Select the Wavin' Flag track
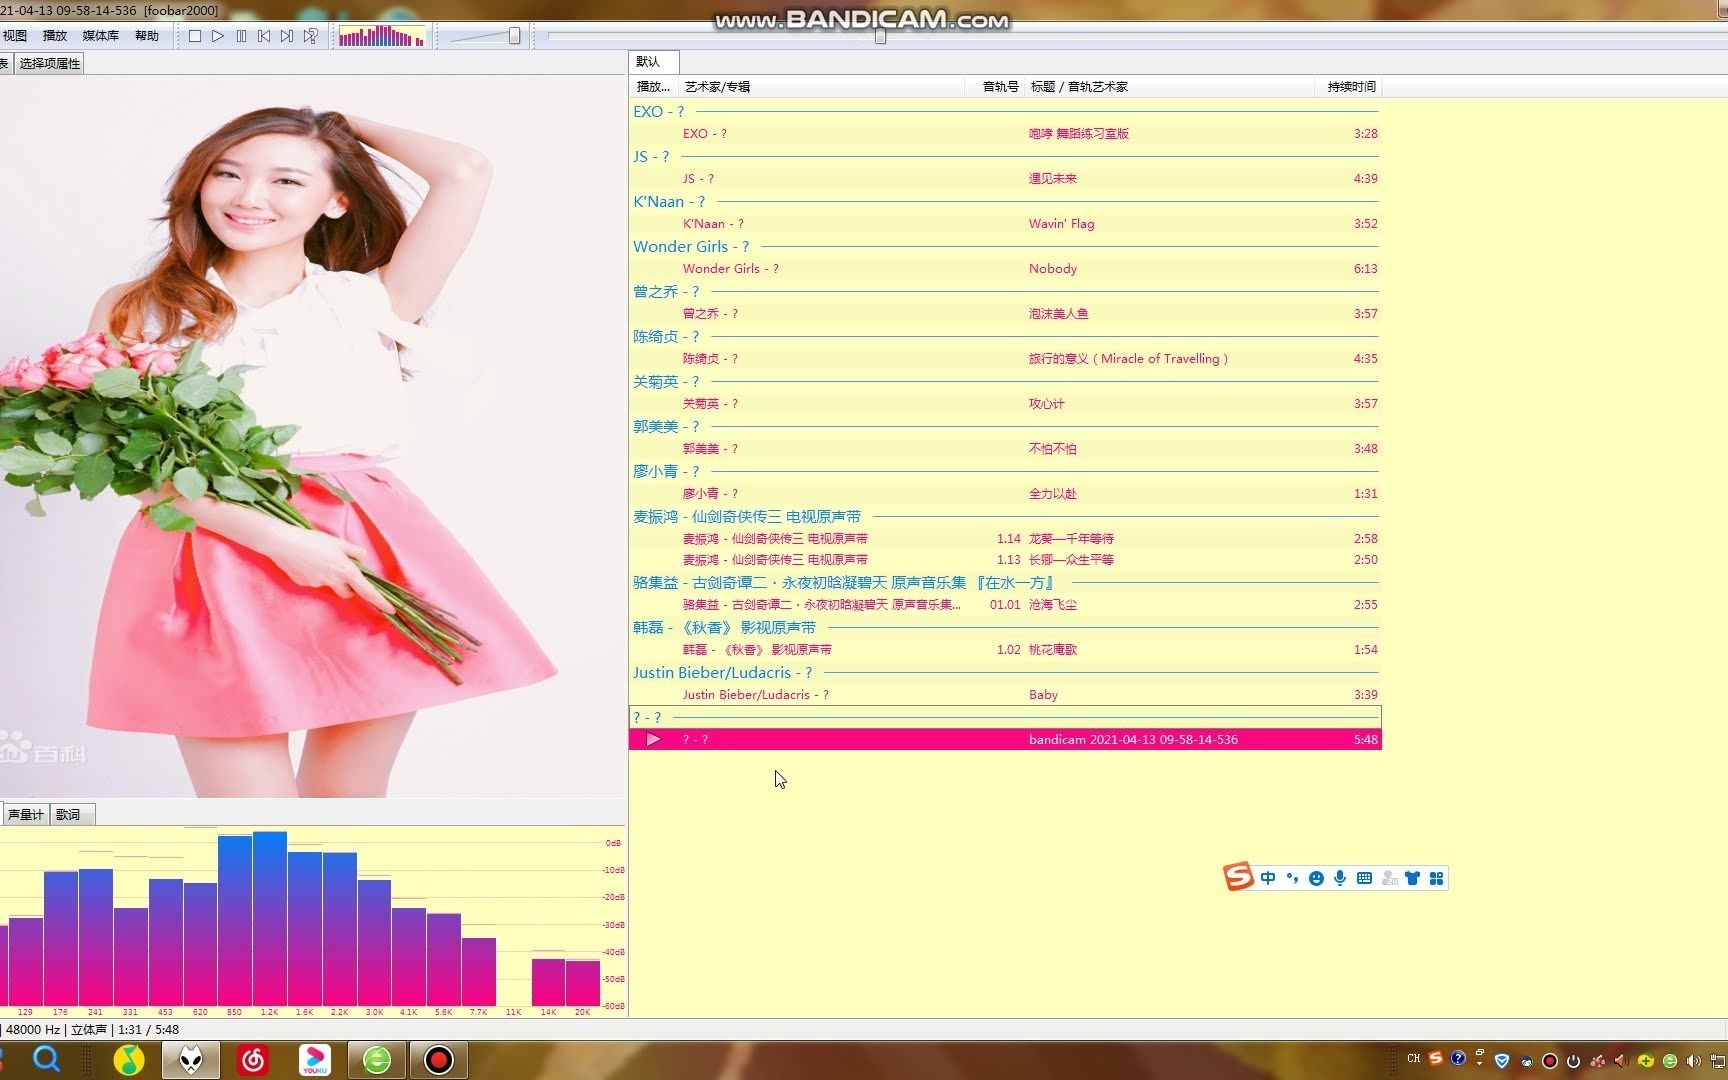This screenshot has height=1080, width=1728. coord(1005,224)
